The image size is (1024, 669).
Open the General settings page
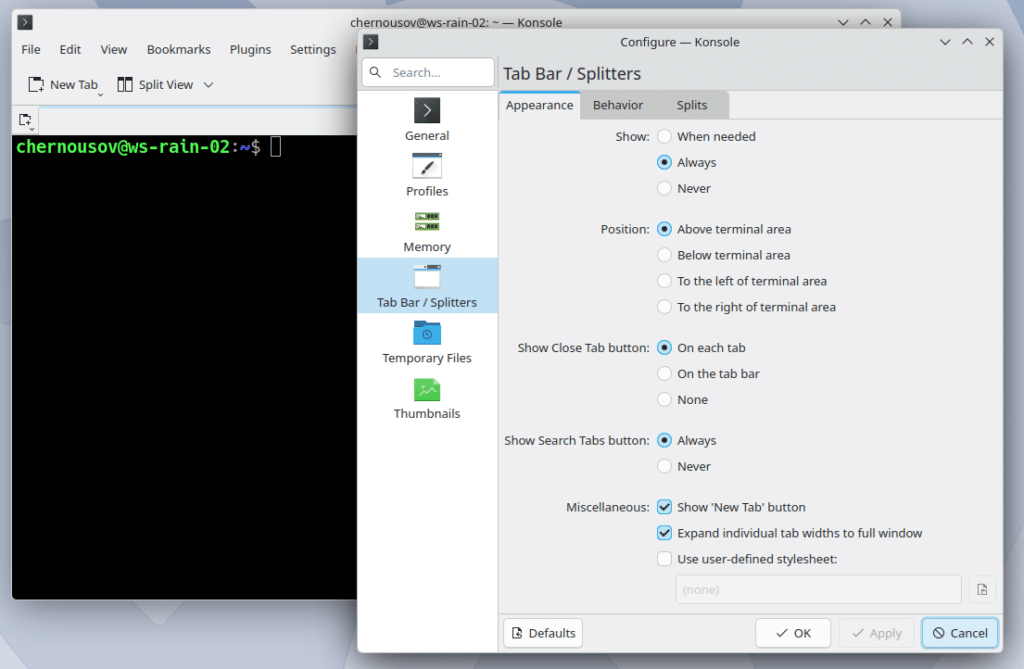(x=427, y=119)
